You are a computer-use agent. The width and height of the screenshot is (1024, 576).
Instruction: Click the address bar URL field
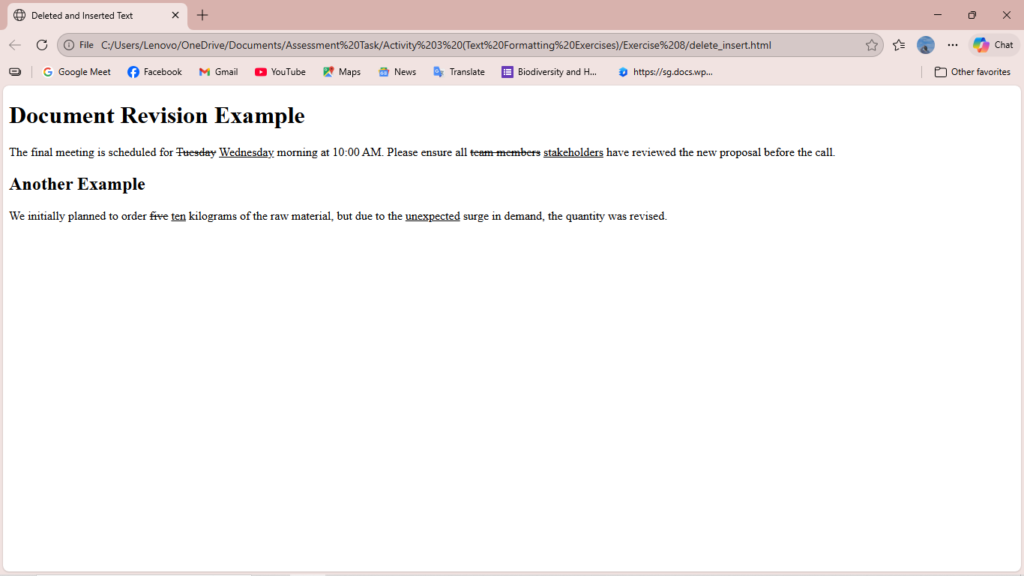pos(450,45)
